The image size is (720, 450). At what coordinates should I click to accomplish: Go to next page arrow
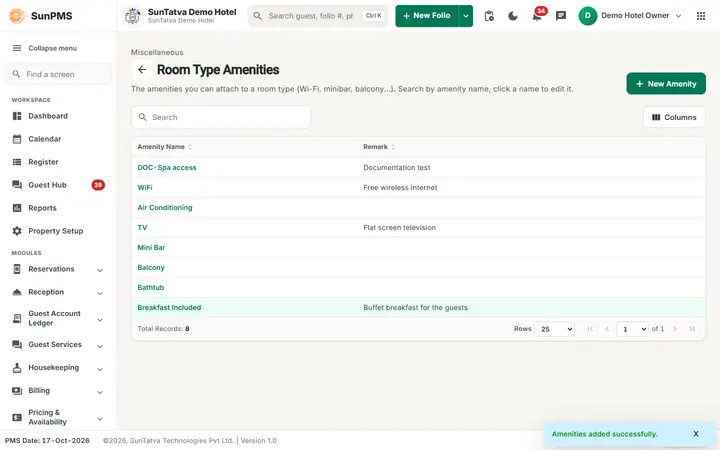point(675,329)
